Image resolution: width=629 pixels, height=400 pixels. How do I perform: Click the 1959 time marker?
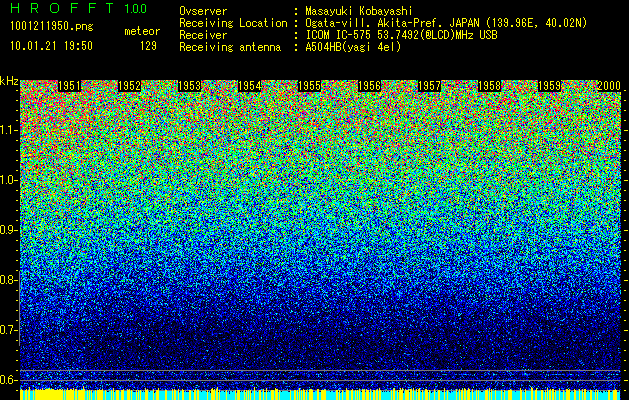click(x=549, y=86)
